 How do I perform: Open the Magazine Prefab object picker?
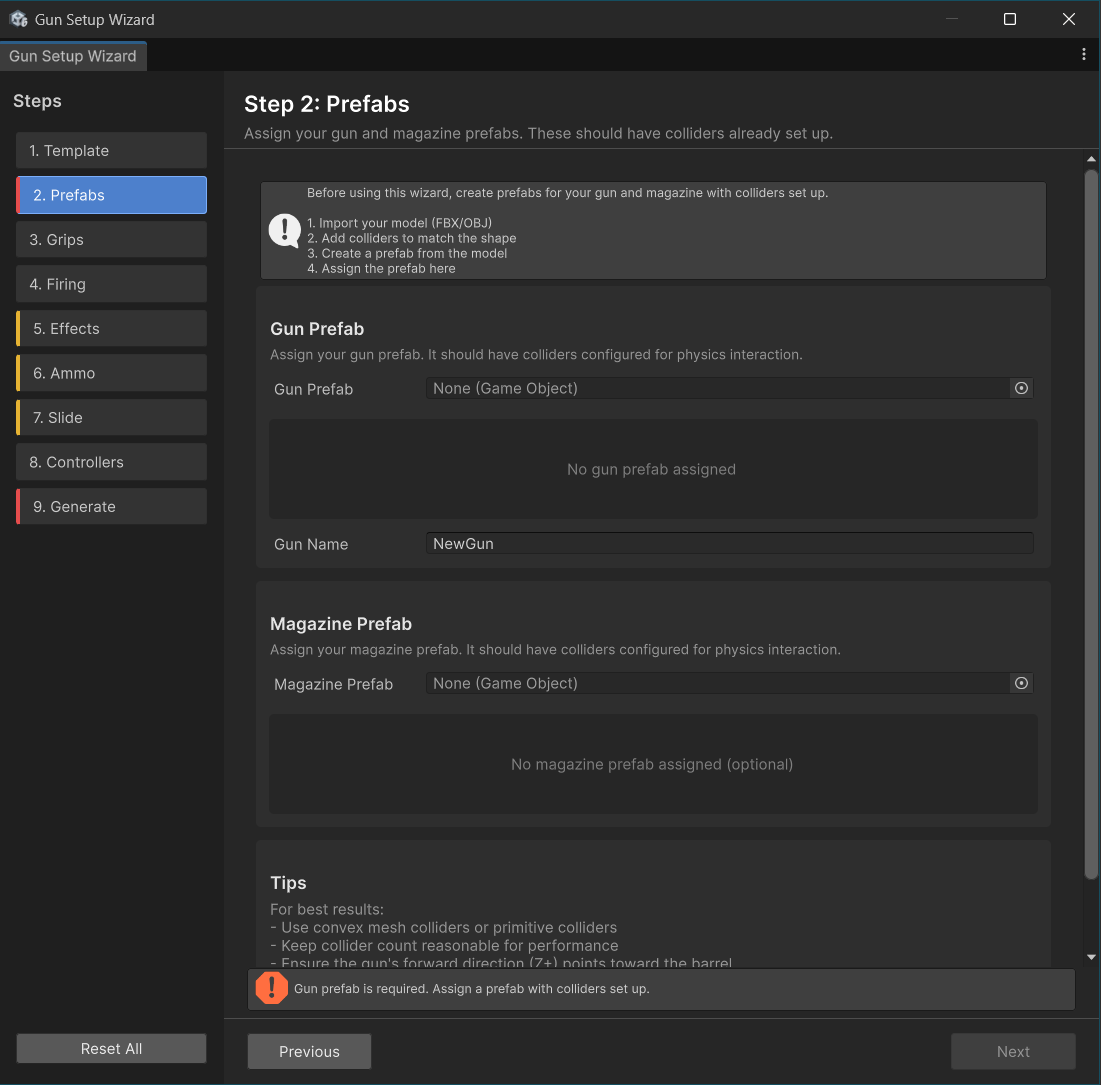tap(1021, 683)
